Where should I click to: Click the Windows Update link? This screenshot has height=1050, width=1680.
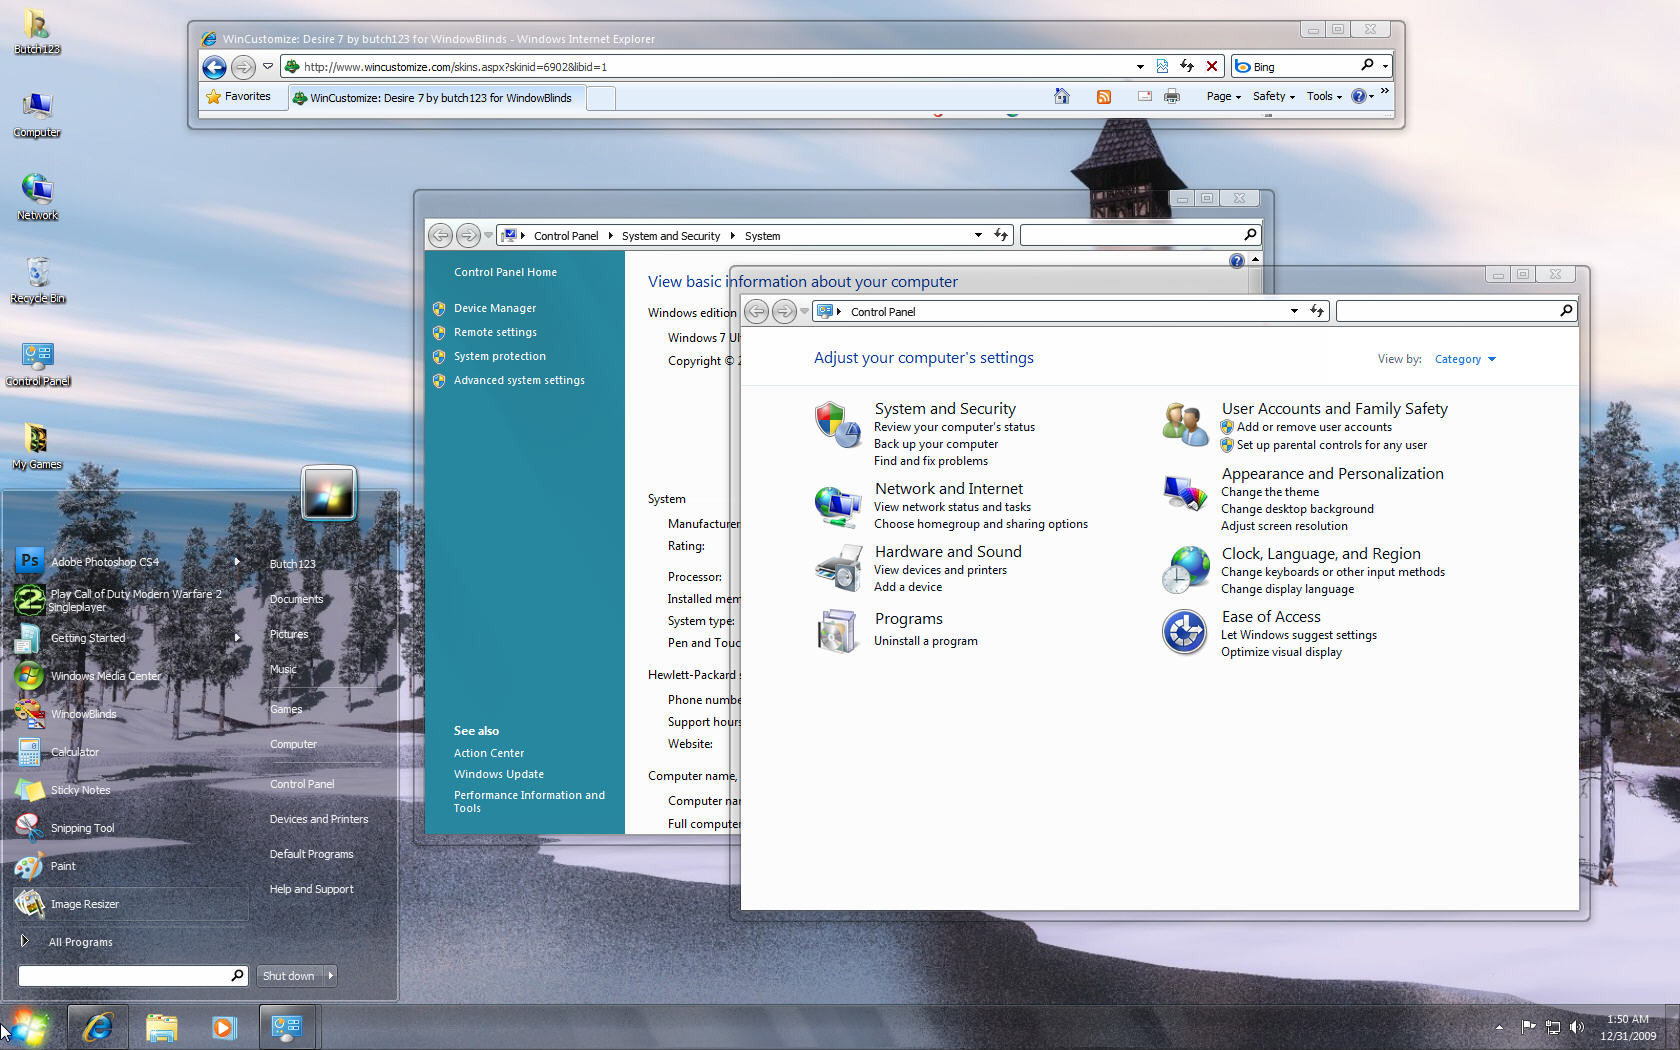(x=498, y=774)
